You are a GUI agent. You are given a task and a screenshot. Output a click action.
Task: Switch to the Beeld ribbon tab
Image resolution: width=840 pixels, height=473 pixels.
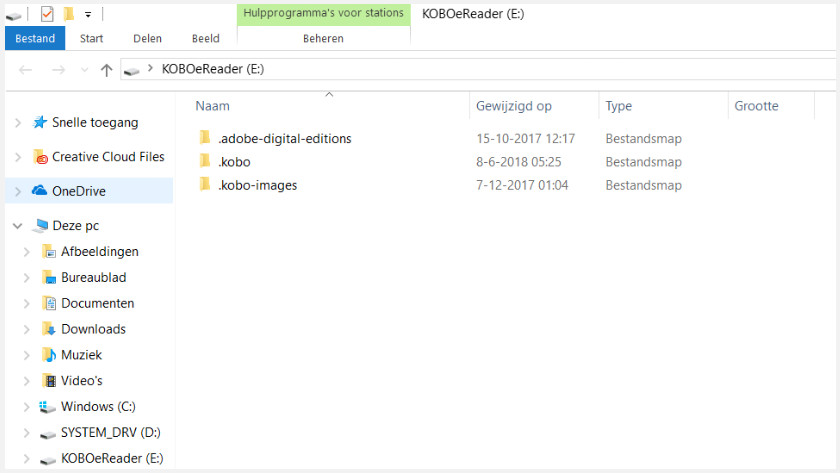[206, 39]
